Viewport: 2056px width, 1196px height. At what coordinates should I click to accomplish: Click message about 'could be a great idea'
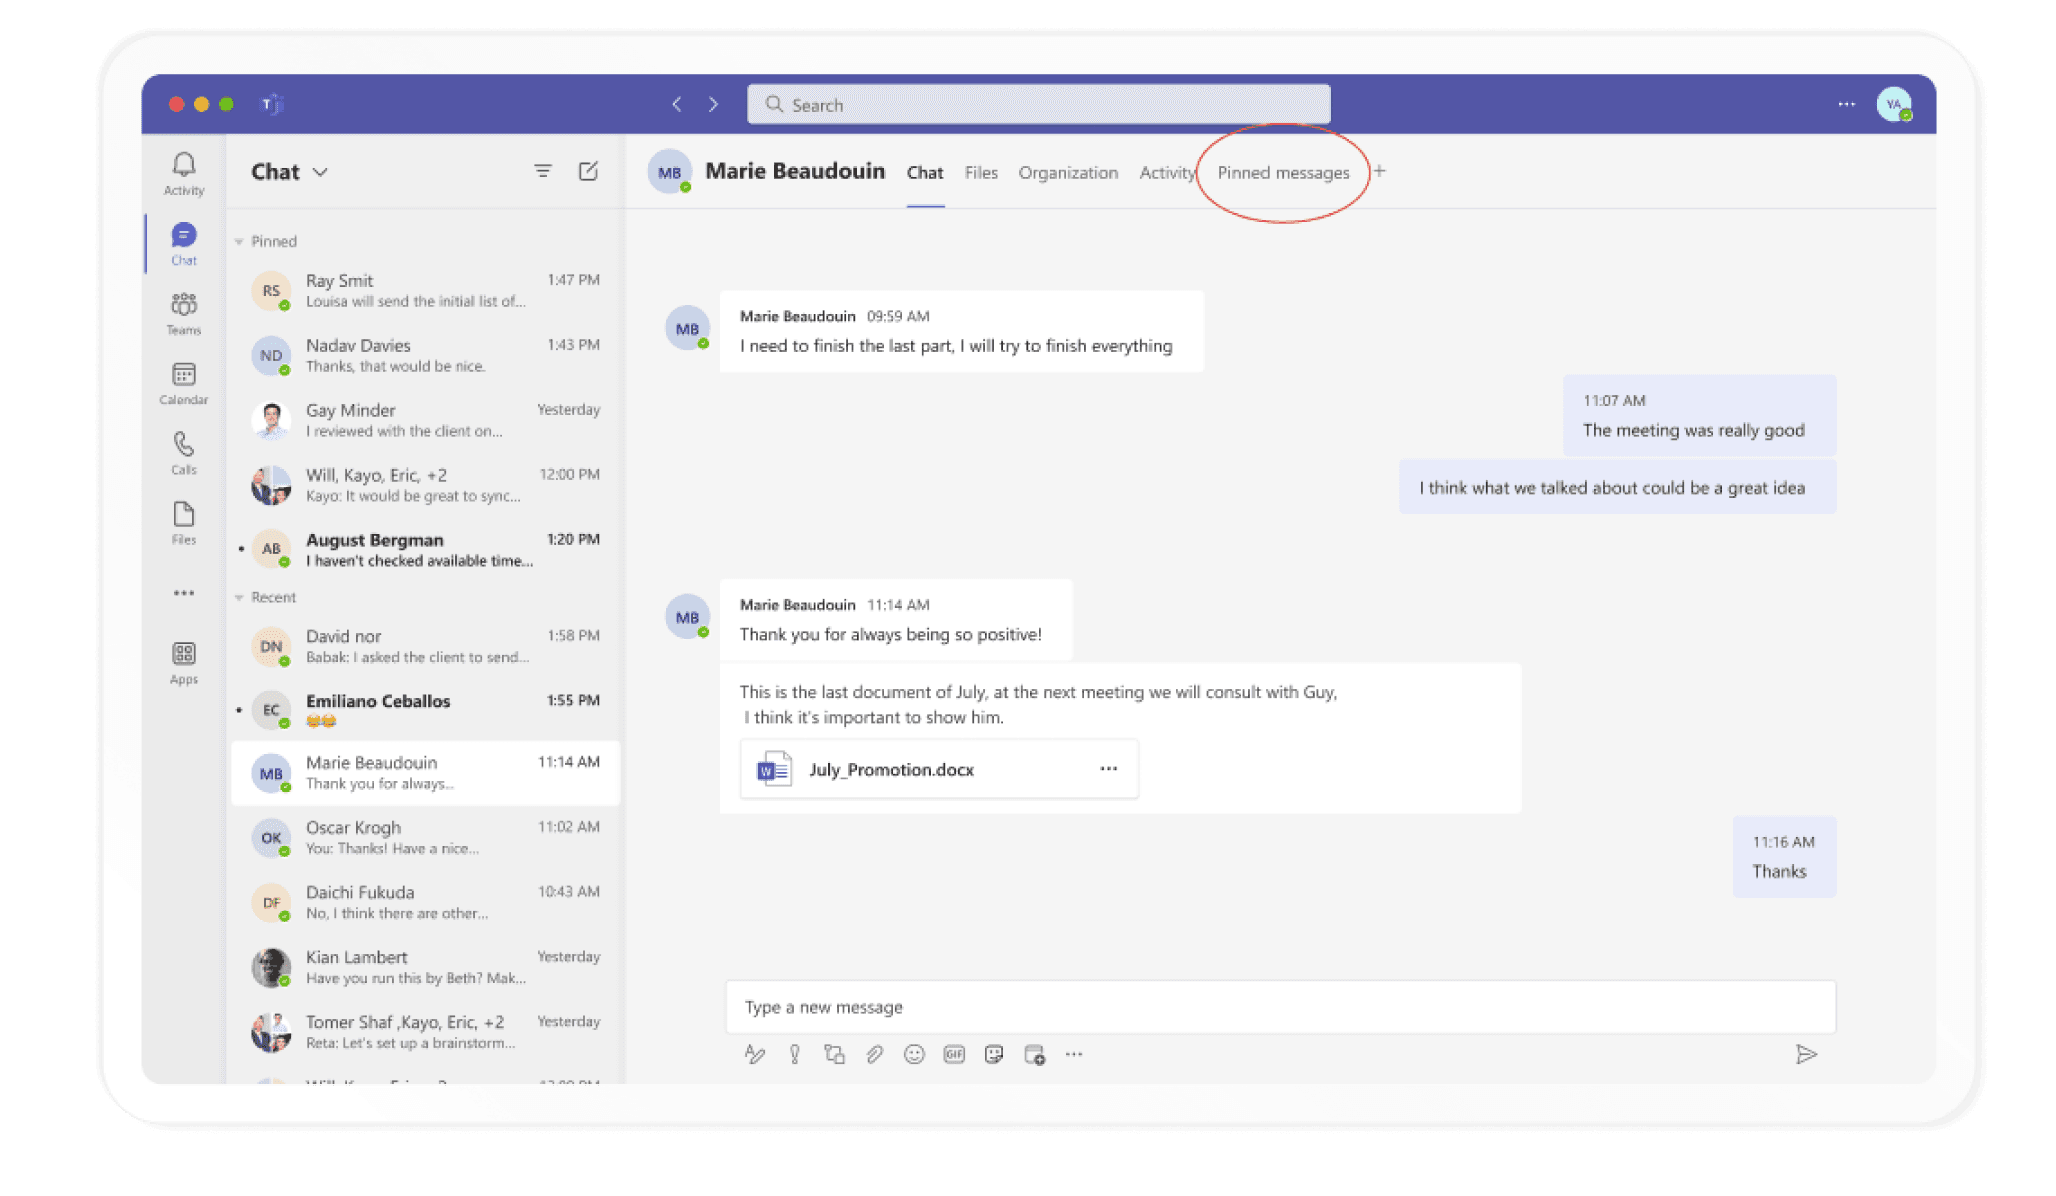(x=1617, y=487)
